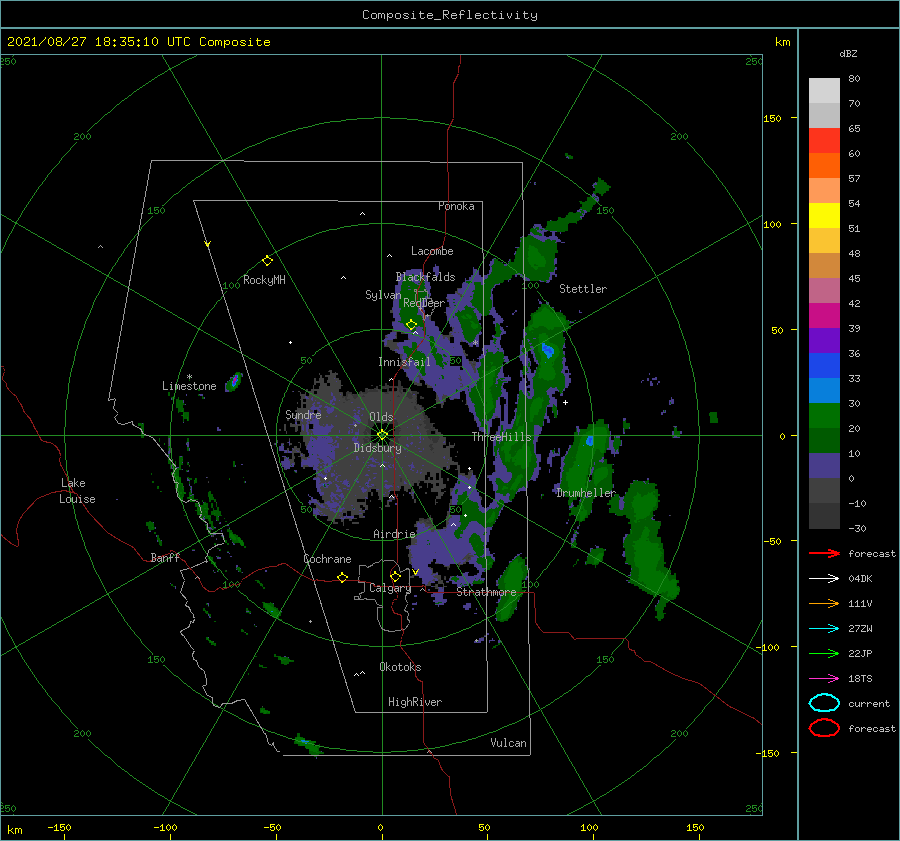This screenshot has width=900, height=841.
Task: Click the yellow diamond marker below Cochrane
Action: [342, 577]
